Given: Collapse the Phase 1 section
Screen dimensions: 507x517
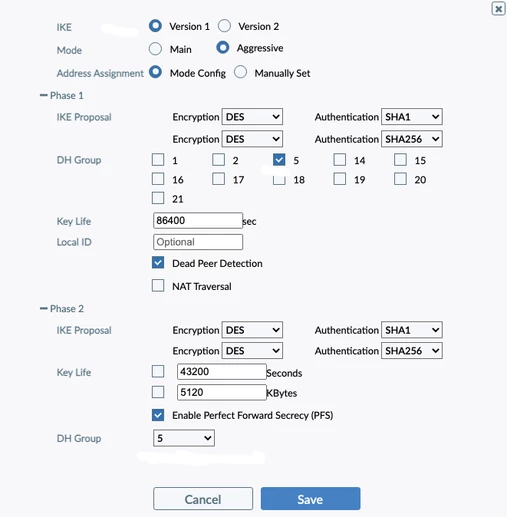Looking at the screenshot, I should click(43, 95).
